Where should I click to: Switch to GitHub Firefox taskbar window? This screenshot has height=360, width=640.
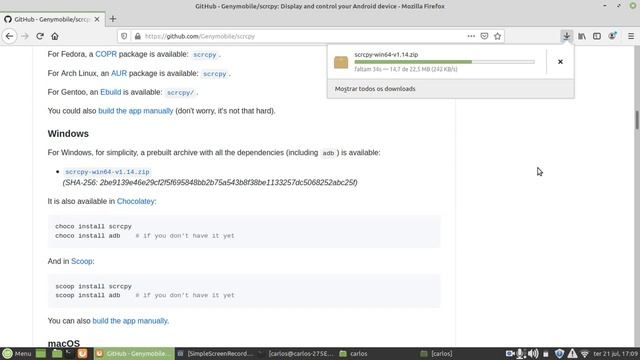point(134,353)
